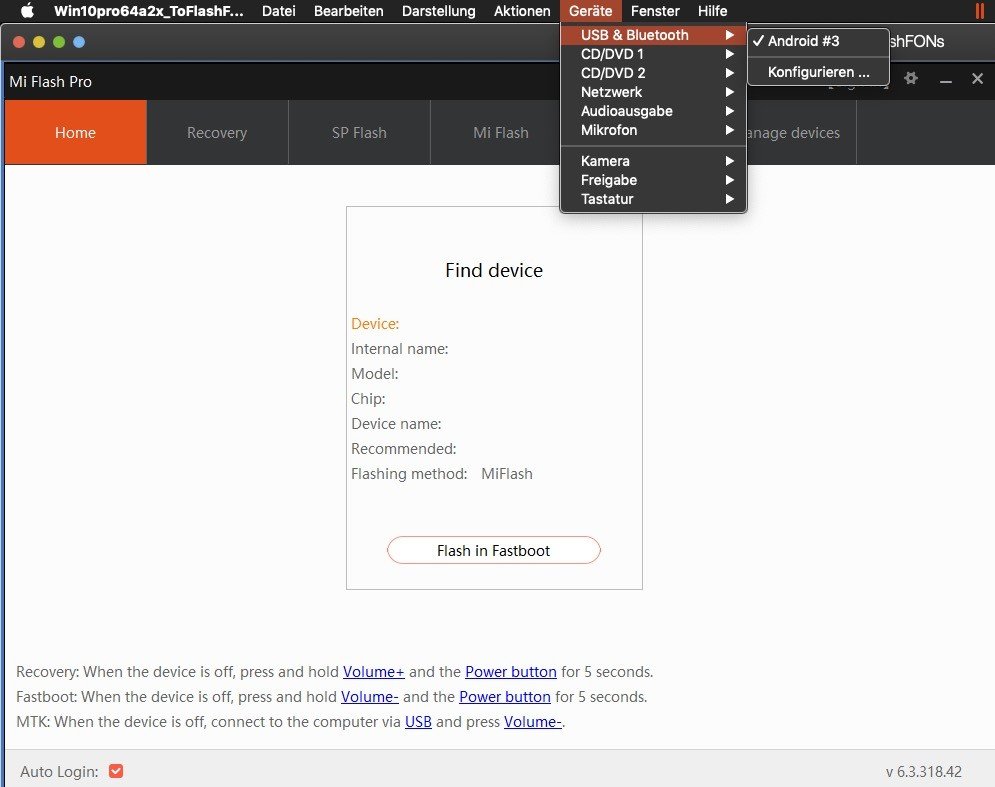
Task: Open the Win10pro64a2x app menu
Action: [148, 11]
